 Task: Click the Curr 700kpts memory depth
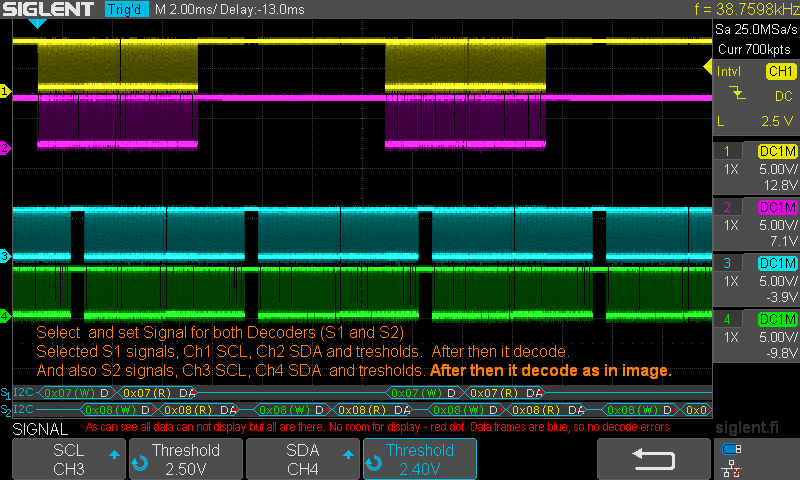[754, 49]
